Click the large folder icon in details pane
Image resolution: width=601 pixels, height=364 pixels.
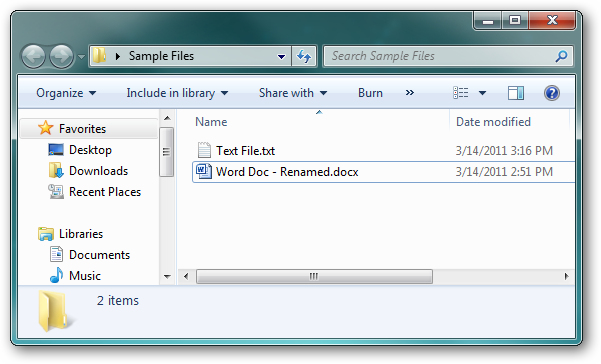coord(53,311)
